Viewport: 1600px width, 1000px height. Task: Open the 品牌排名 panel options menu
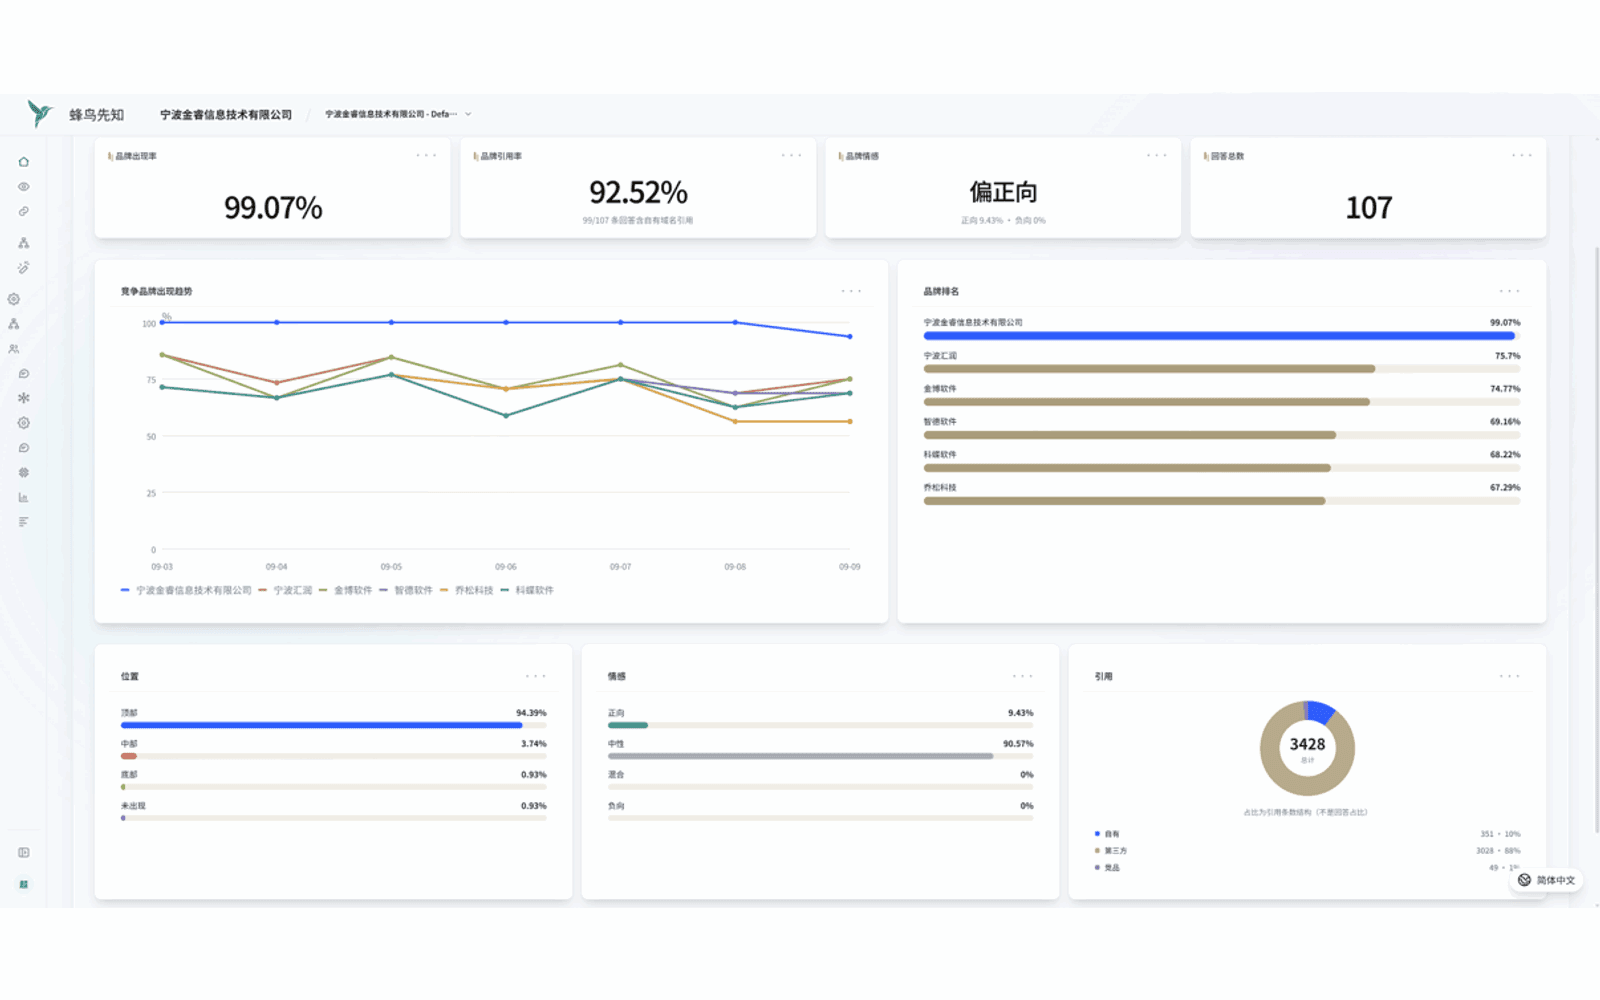click(x=1510, y=291)
